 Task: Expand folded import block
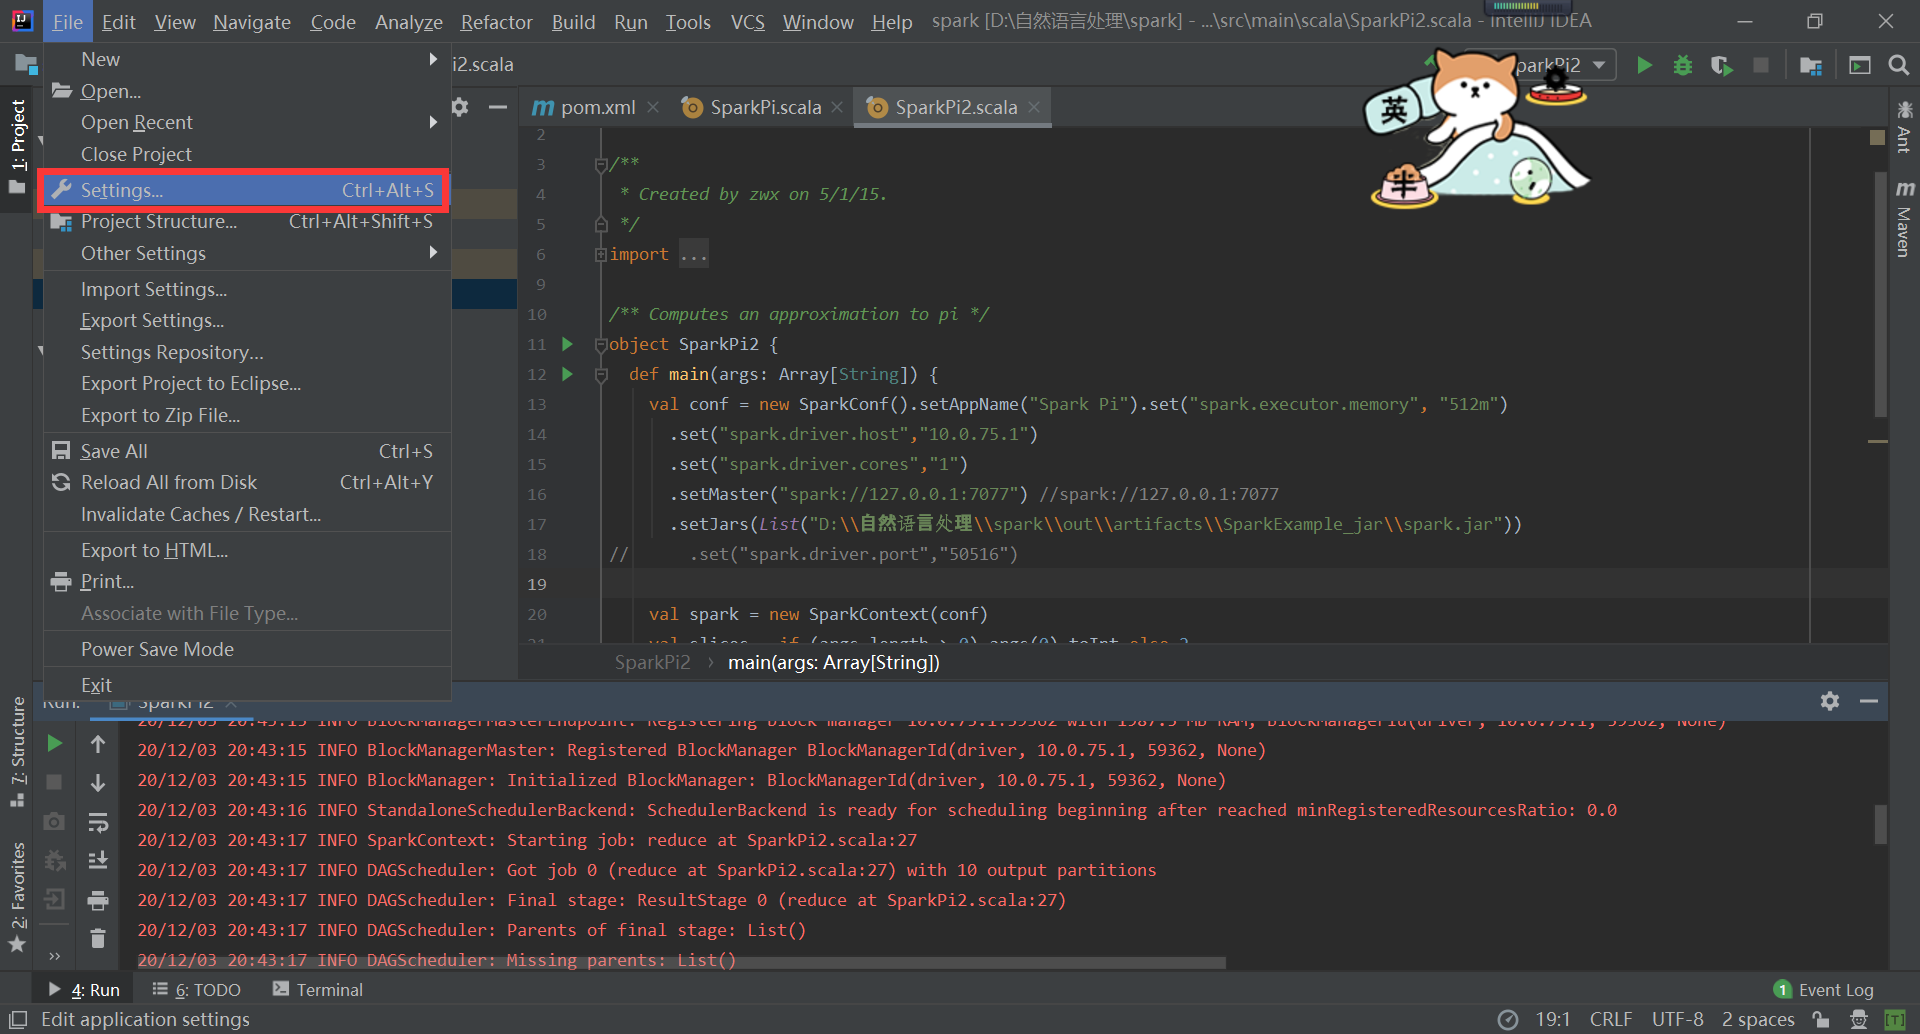[x=601, y=254]
